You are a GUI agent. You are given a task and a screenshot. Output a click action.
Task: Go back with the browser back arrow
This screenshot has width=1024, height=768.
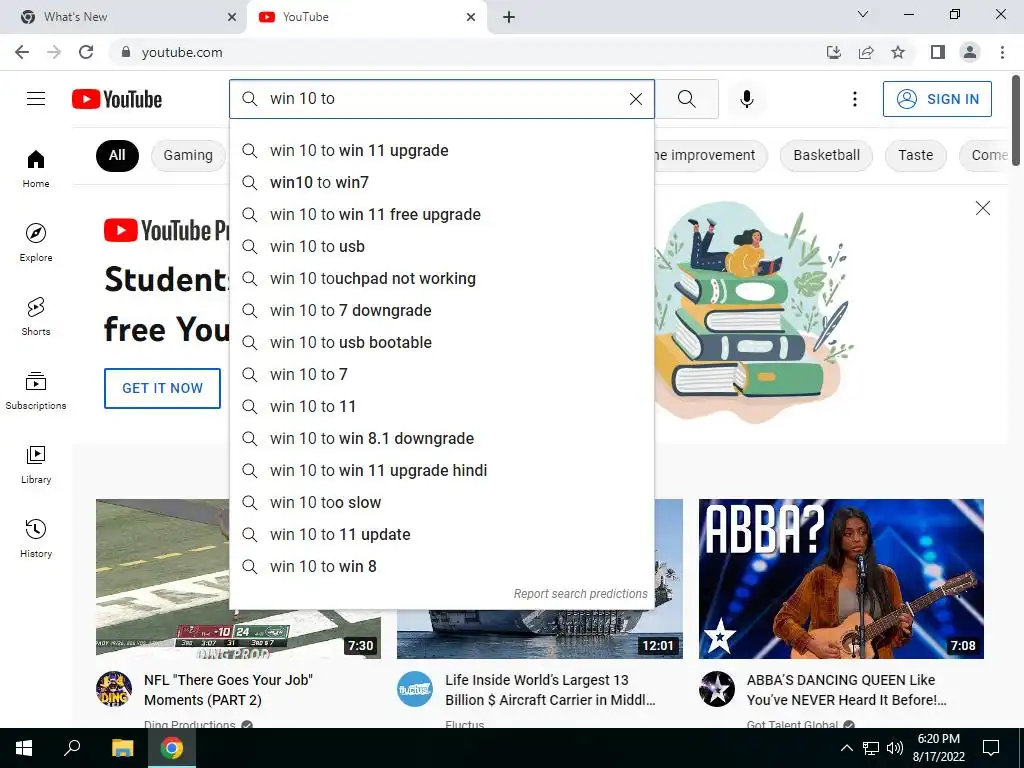coord(22,52)
